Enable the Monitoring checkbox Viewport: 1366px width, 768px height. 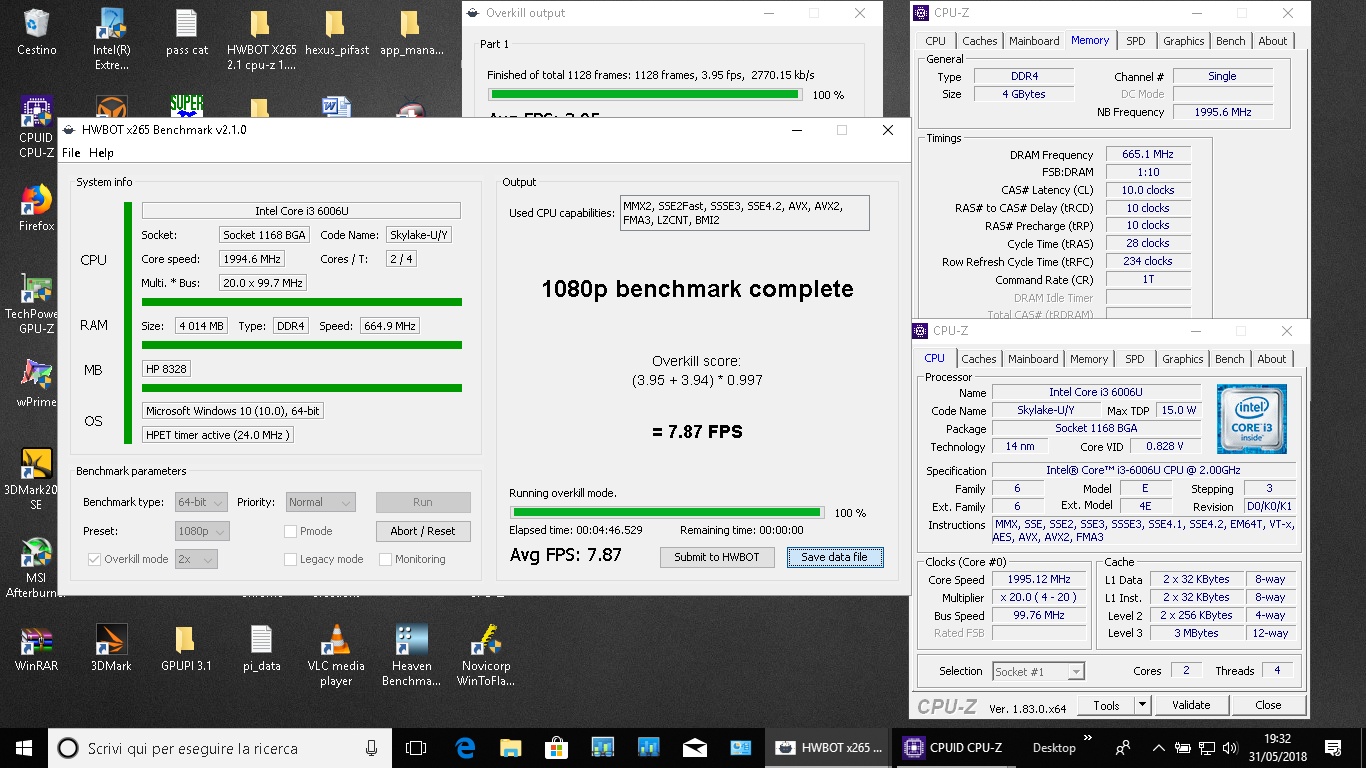[x=385, y=559]
